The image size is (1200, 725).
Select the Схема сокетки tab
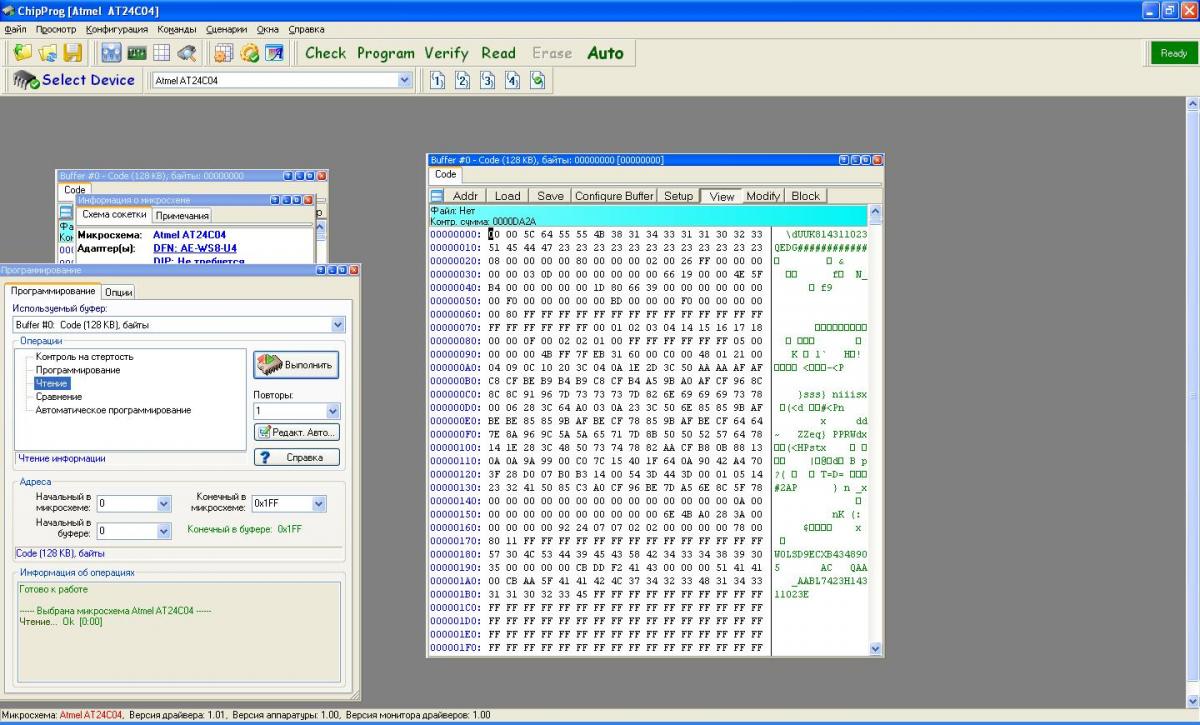coord(114,214)
